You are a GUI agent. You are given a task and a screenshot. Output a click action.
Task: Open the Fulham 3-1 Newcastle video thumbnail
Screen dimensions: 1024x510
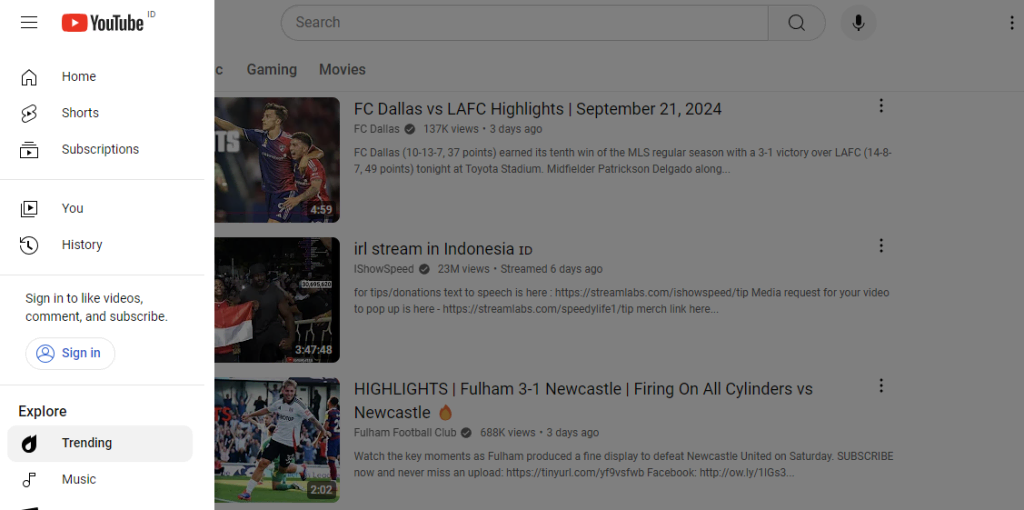(x=277, y=440)
